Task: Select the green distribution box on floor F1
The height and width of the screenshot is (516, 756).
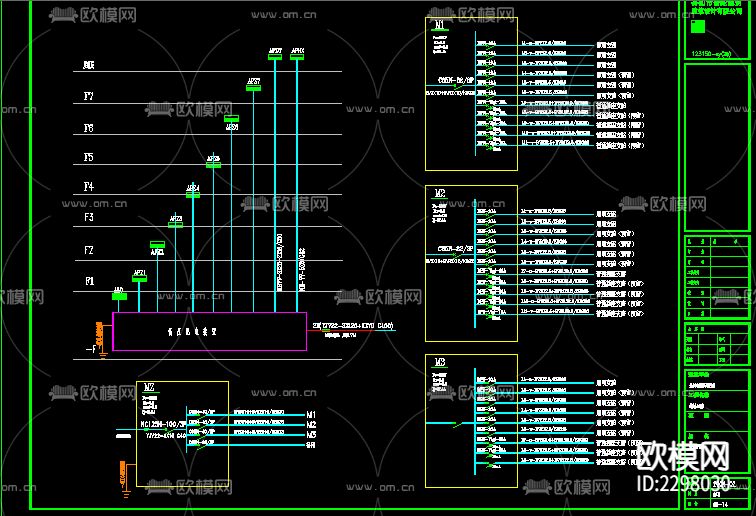Action: pos(140,279)
